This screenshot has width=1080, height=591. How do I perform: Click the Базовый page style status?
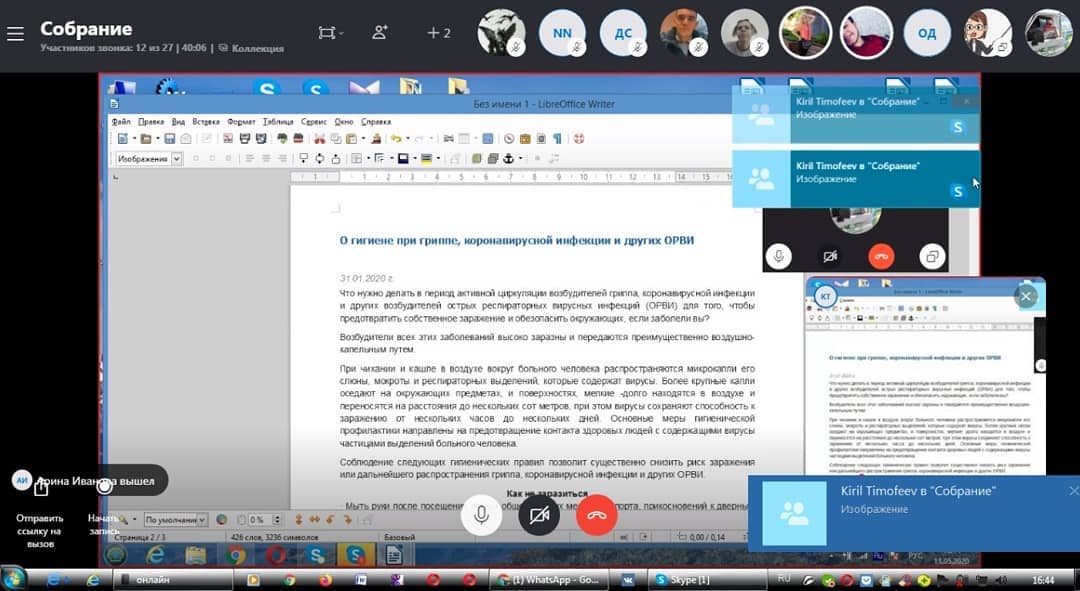coord(399,537)
